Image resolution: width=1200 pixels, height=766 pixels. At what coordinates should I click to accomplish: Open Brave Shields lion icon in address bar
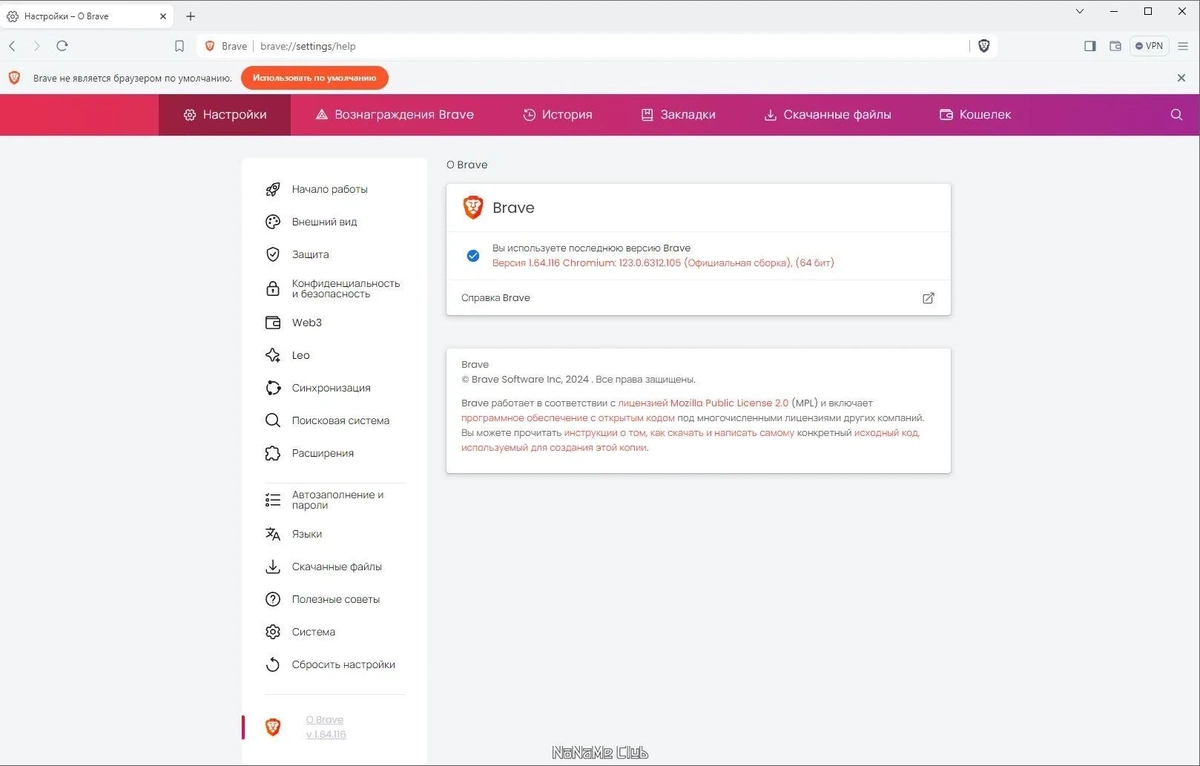(x=984, y=46)
